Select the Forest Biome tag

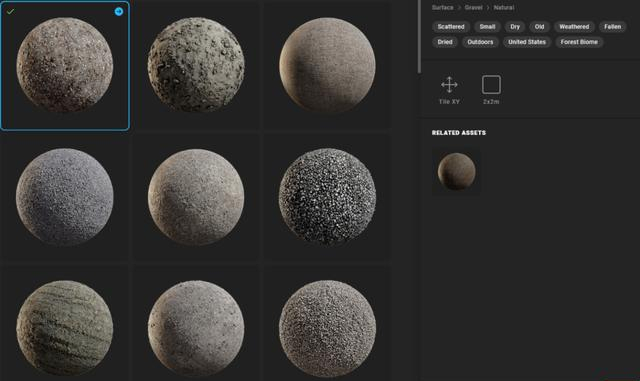click(x=579, y=42)
